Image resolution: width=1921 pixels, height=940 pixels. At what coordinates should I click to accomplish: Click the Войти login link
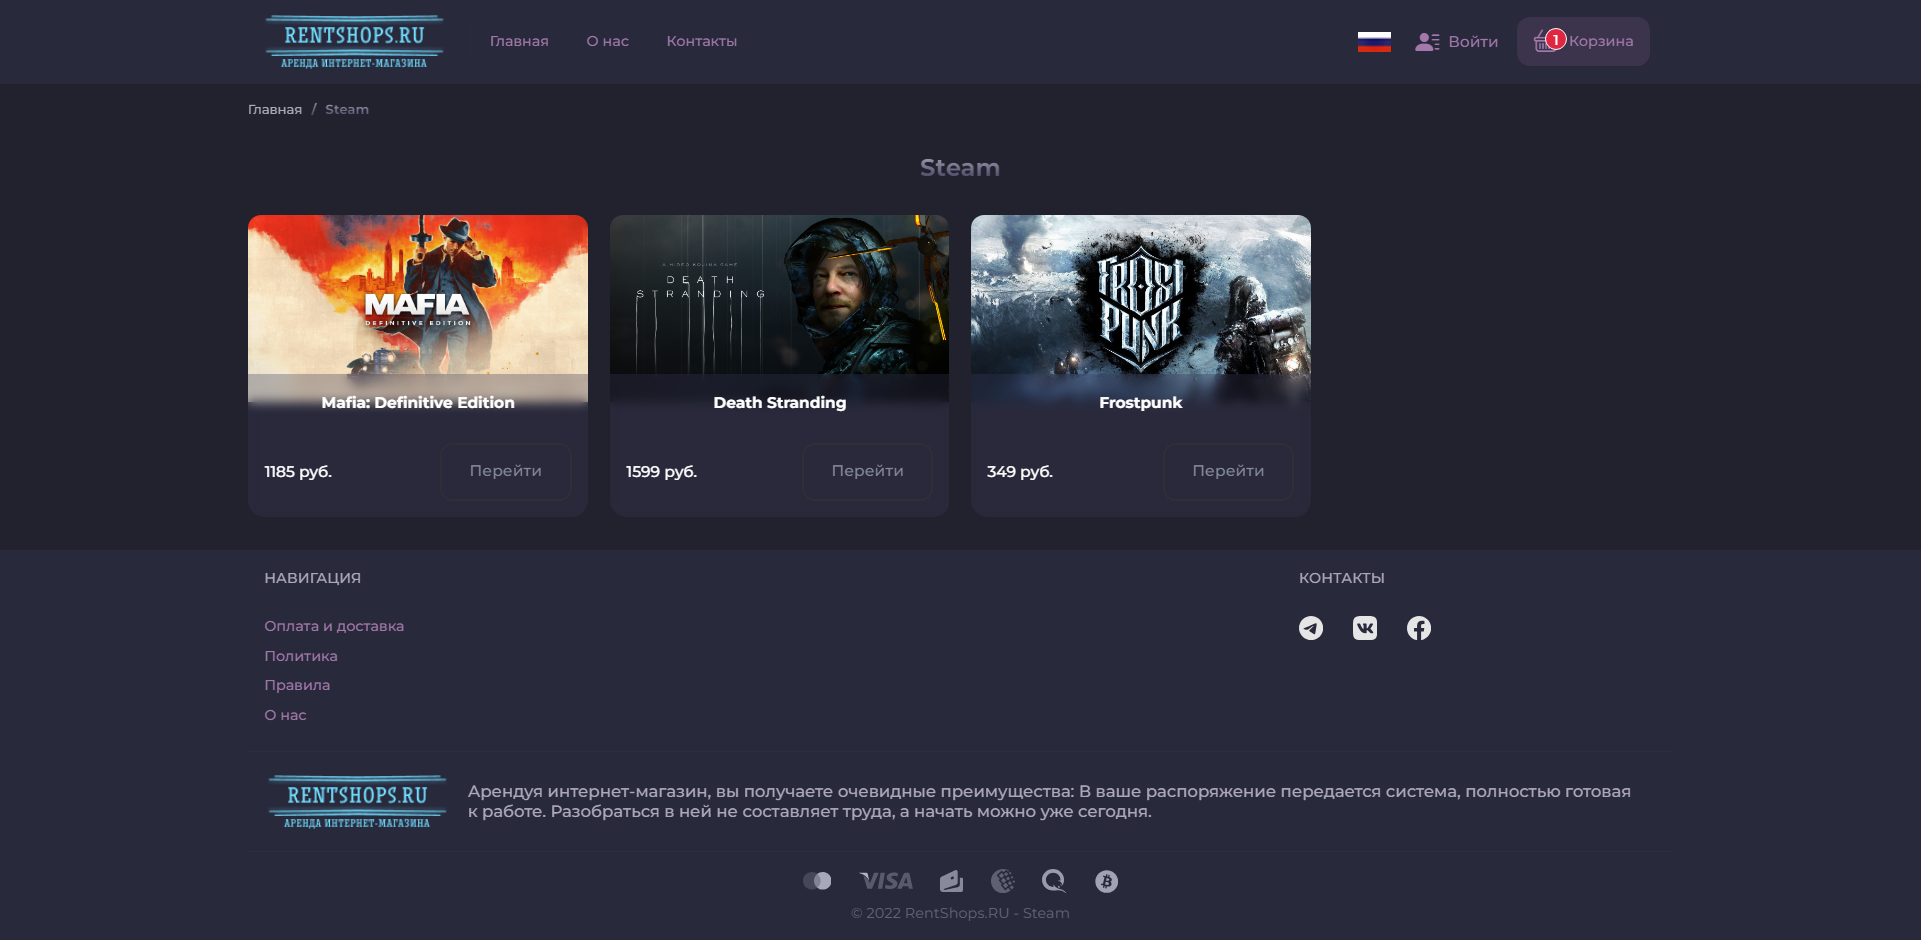coord(1457,42)
